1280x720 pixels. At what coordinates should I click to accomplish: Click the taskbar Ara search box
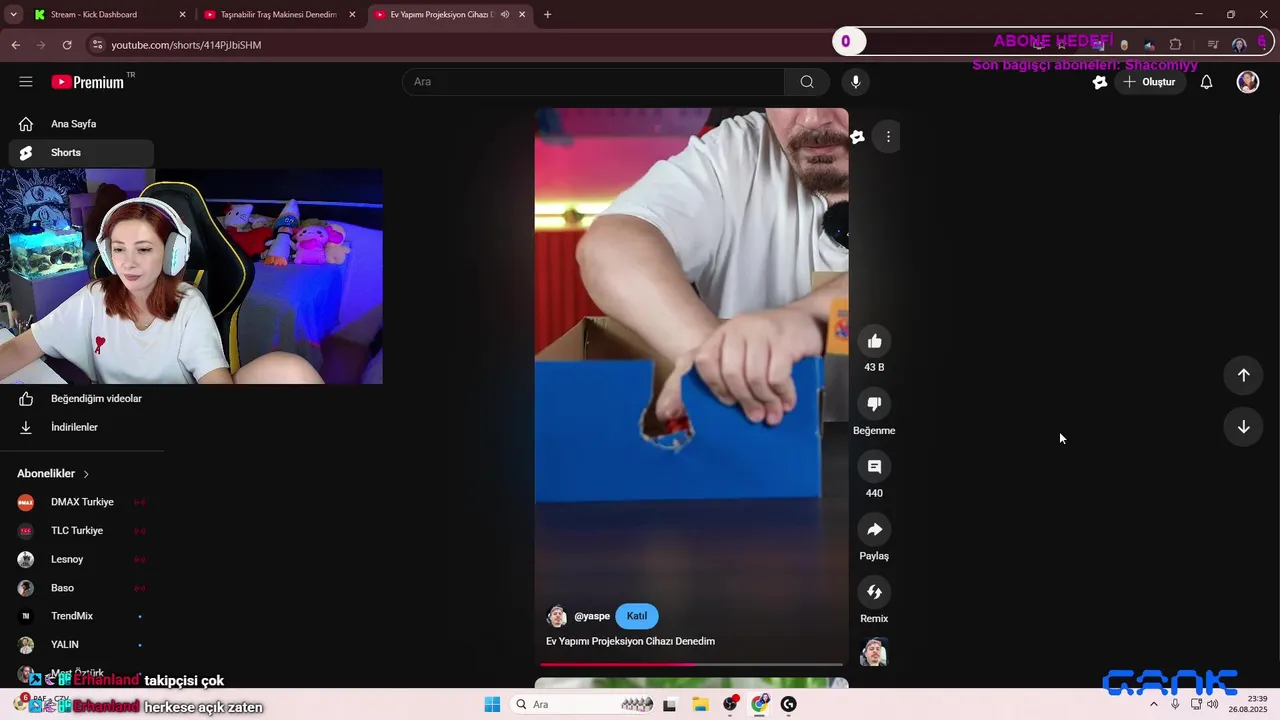coord(583,705)
